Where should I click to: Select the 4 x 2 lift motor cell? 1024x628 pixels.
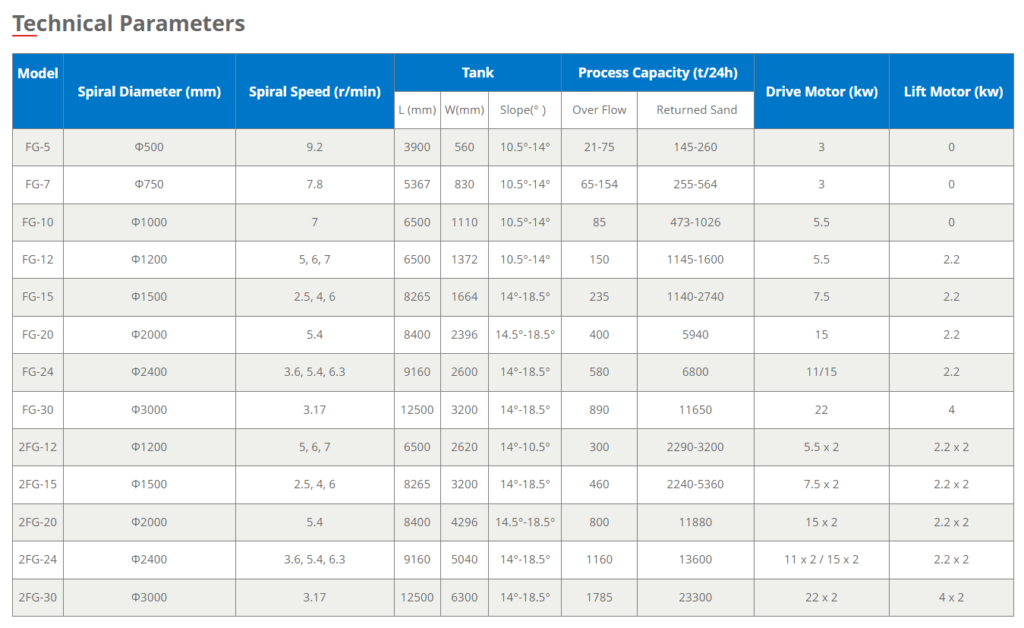(x=952, y=597)
